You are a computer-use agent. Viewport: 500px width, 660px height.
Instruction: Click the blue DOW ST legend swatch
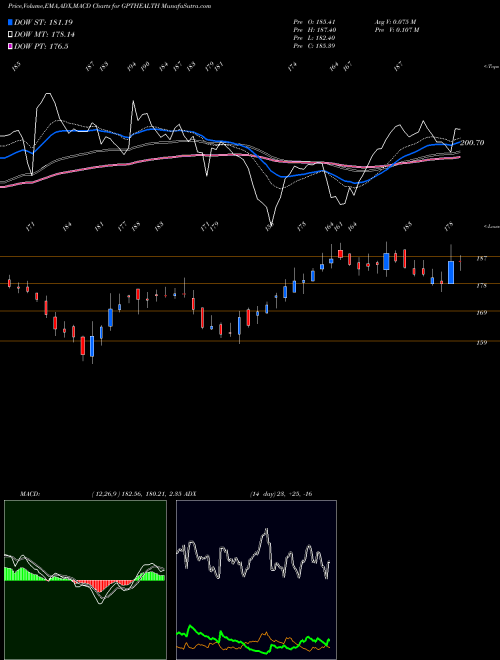(10, 22)
